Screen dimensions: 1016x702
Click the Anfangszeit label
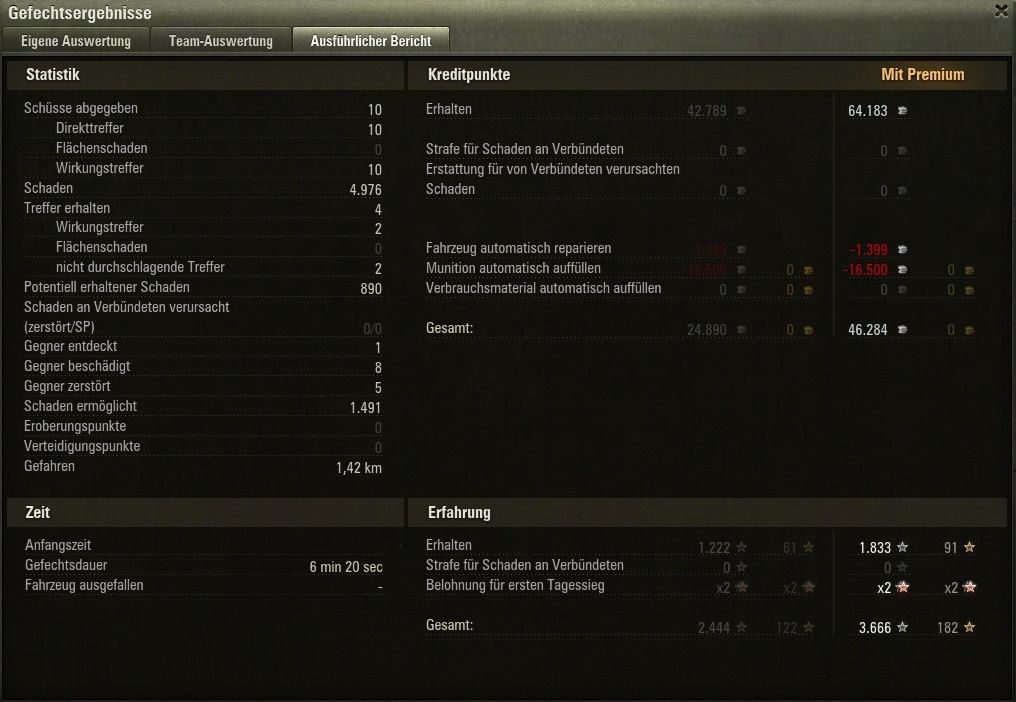(58, 545)
